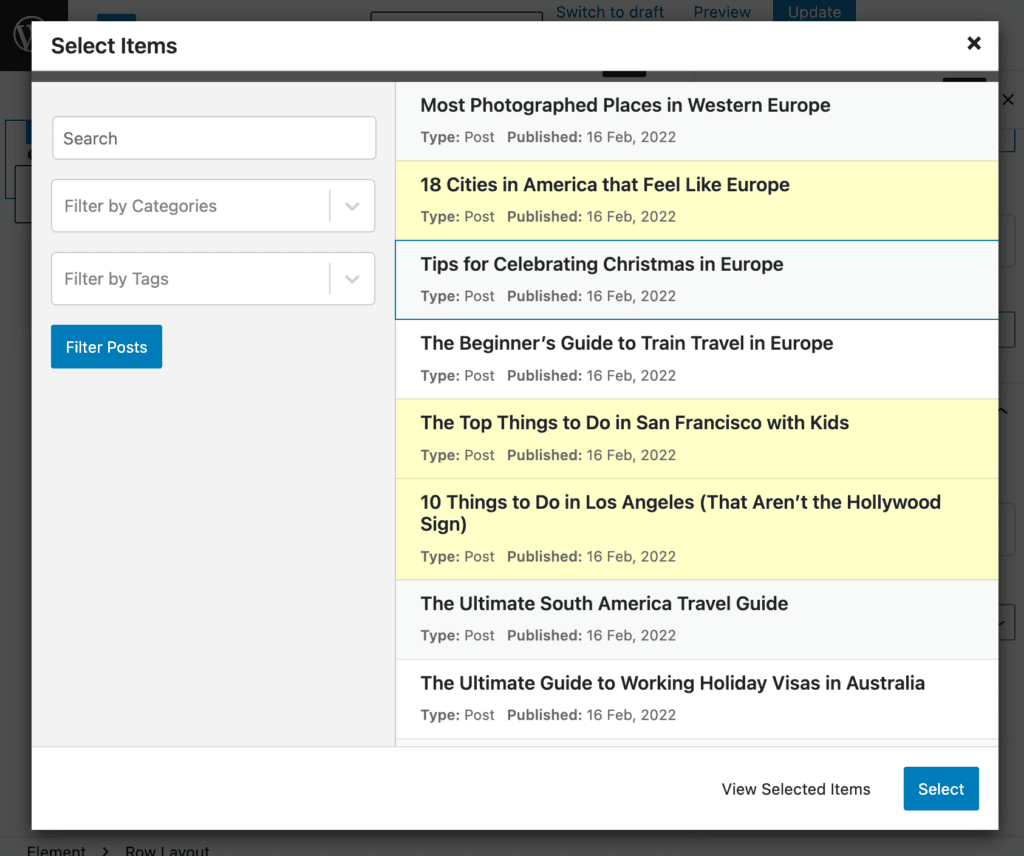
Task: Open the Preview option in top bar
Action: point(722,12)
